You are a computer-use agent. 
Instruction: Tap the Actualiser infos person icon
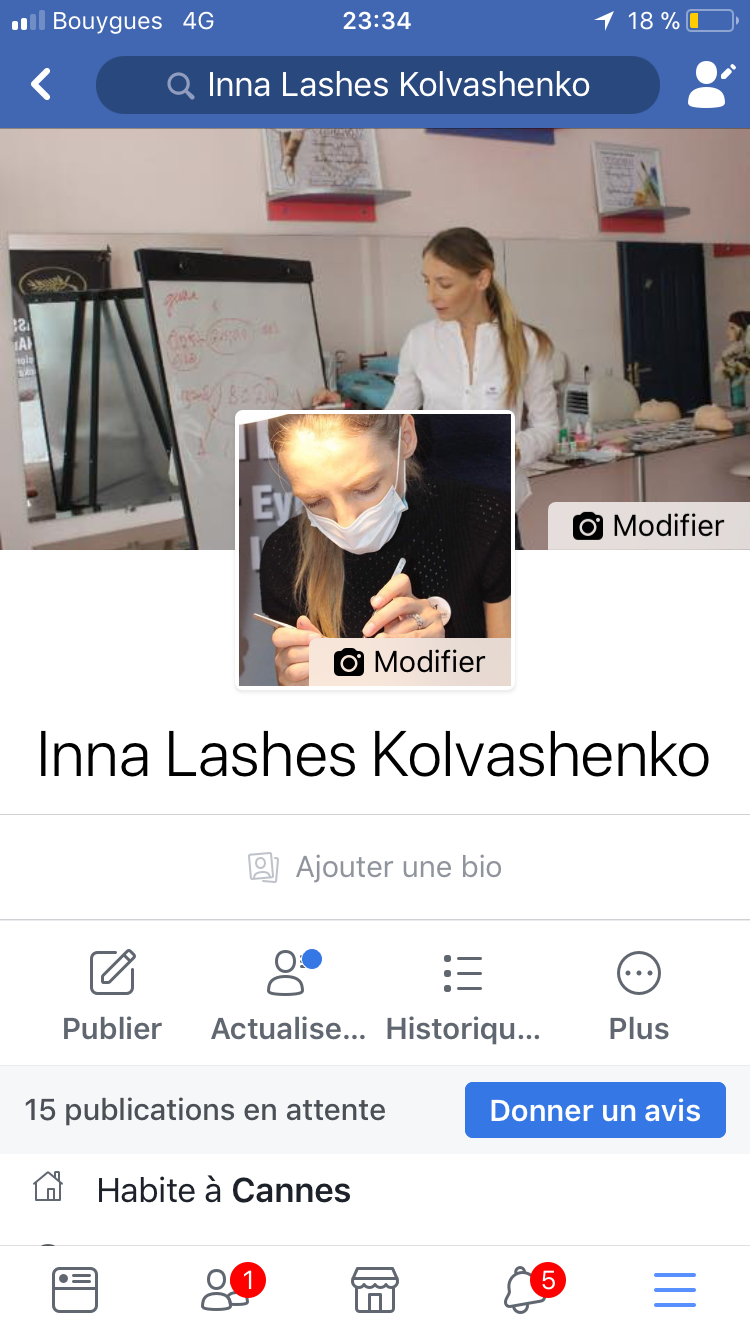tap(289, 973)
